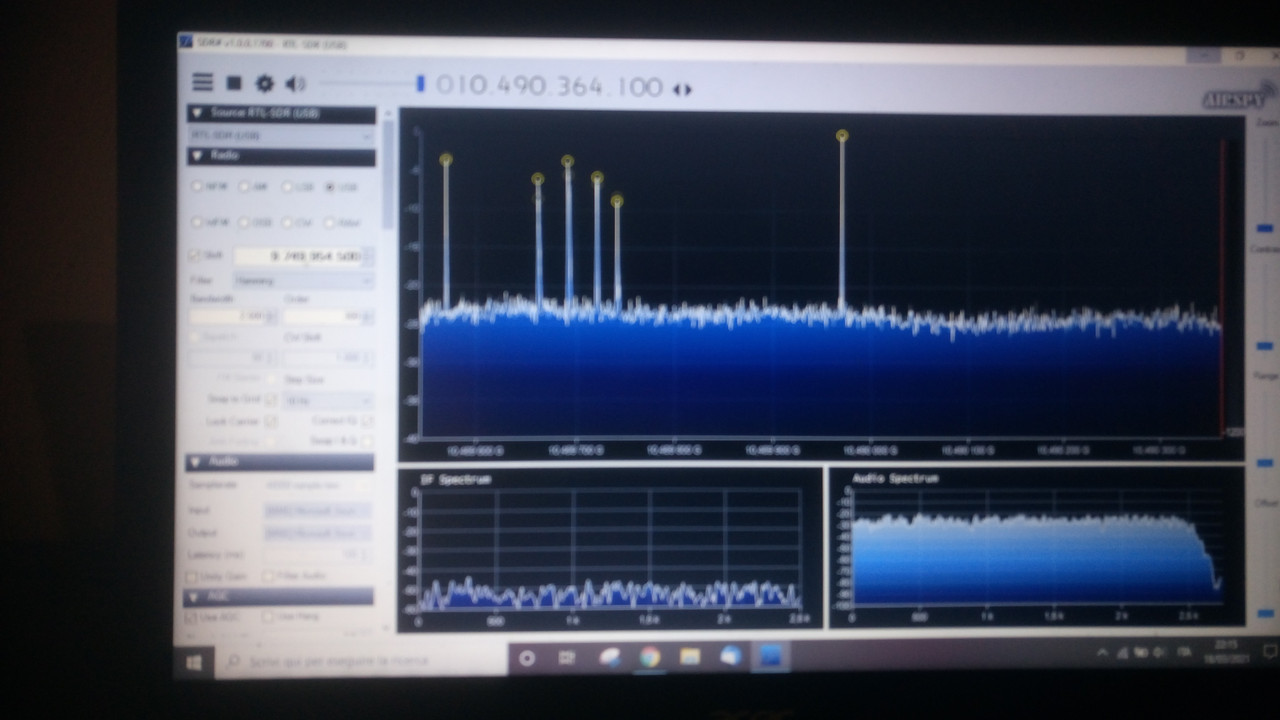Screen dimensions: 1280x720
Task: Toggle the Snap to Grid checkbox
Action: [270, 399]
